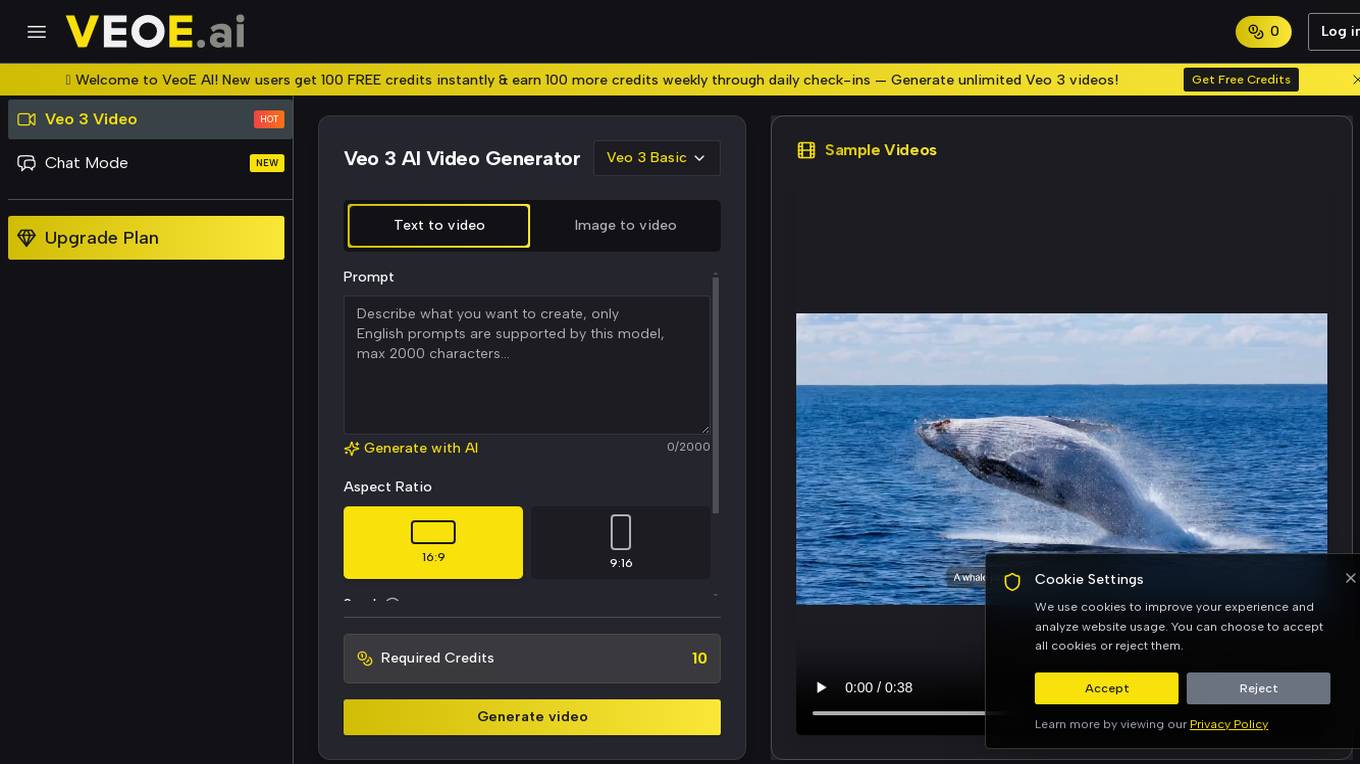Click the Veo 3 Video camera icon
The width and height of the screenshot is (1360, 764).
coord(27,119)
